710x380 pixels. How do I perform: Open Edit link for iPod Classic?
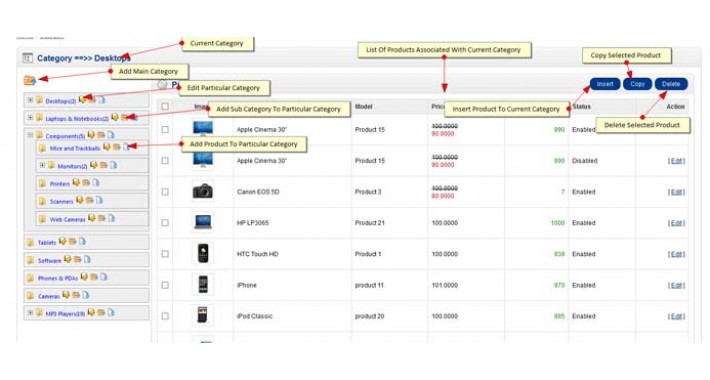[x=676, y=316]
